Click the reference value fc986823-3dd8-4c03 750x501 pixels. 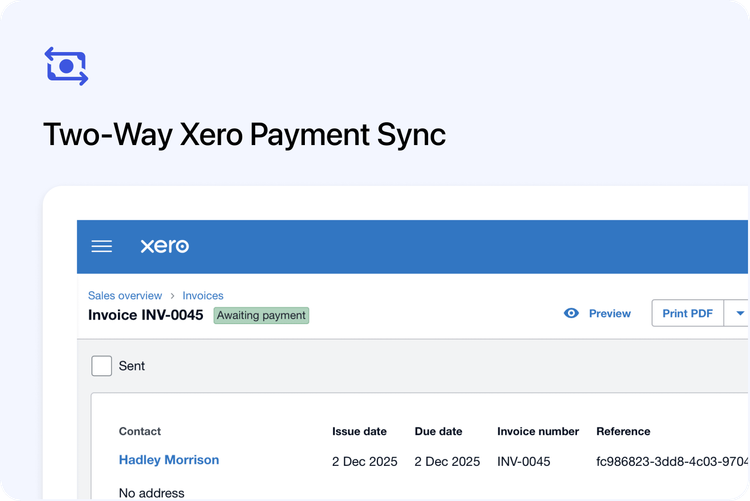coord(672,461)
